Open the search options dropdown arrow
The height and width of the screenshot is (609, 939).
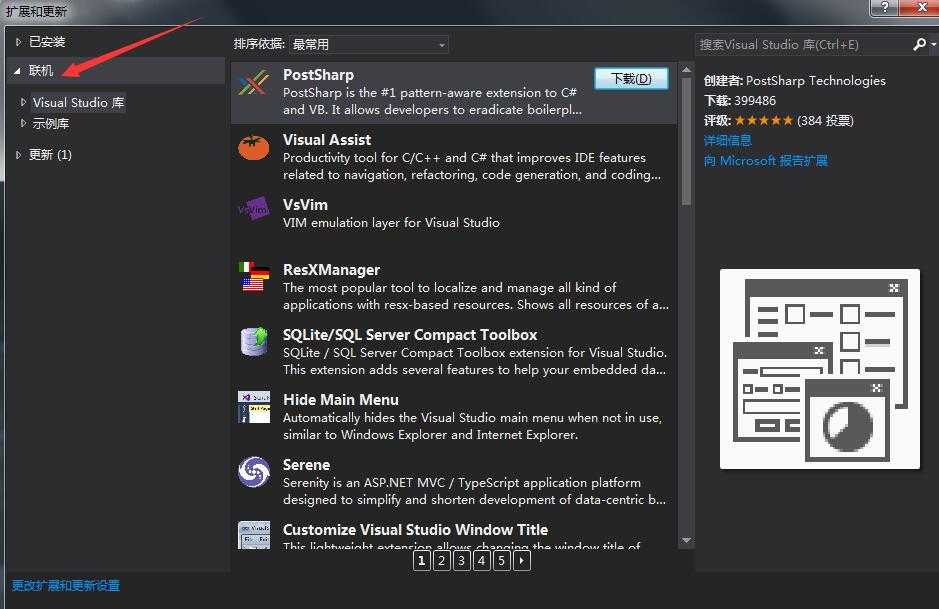pos(933,44)
